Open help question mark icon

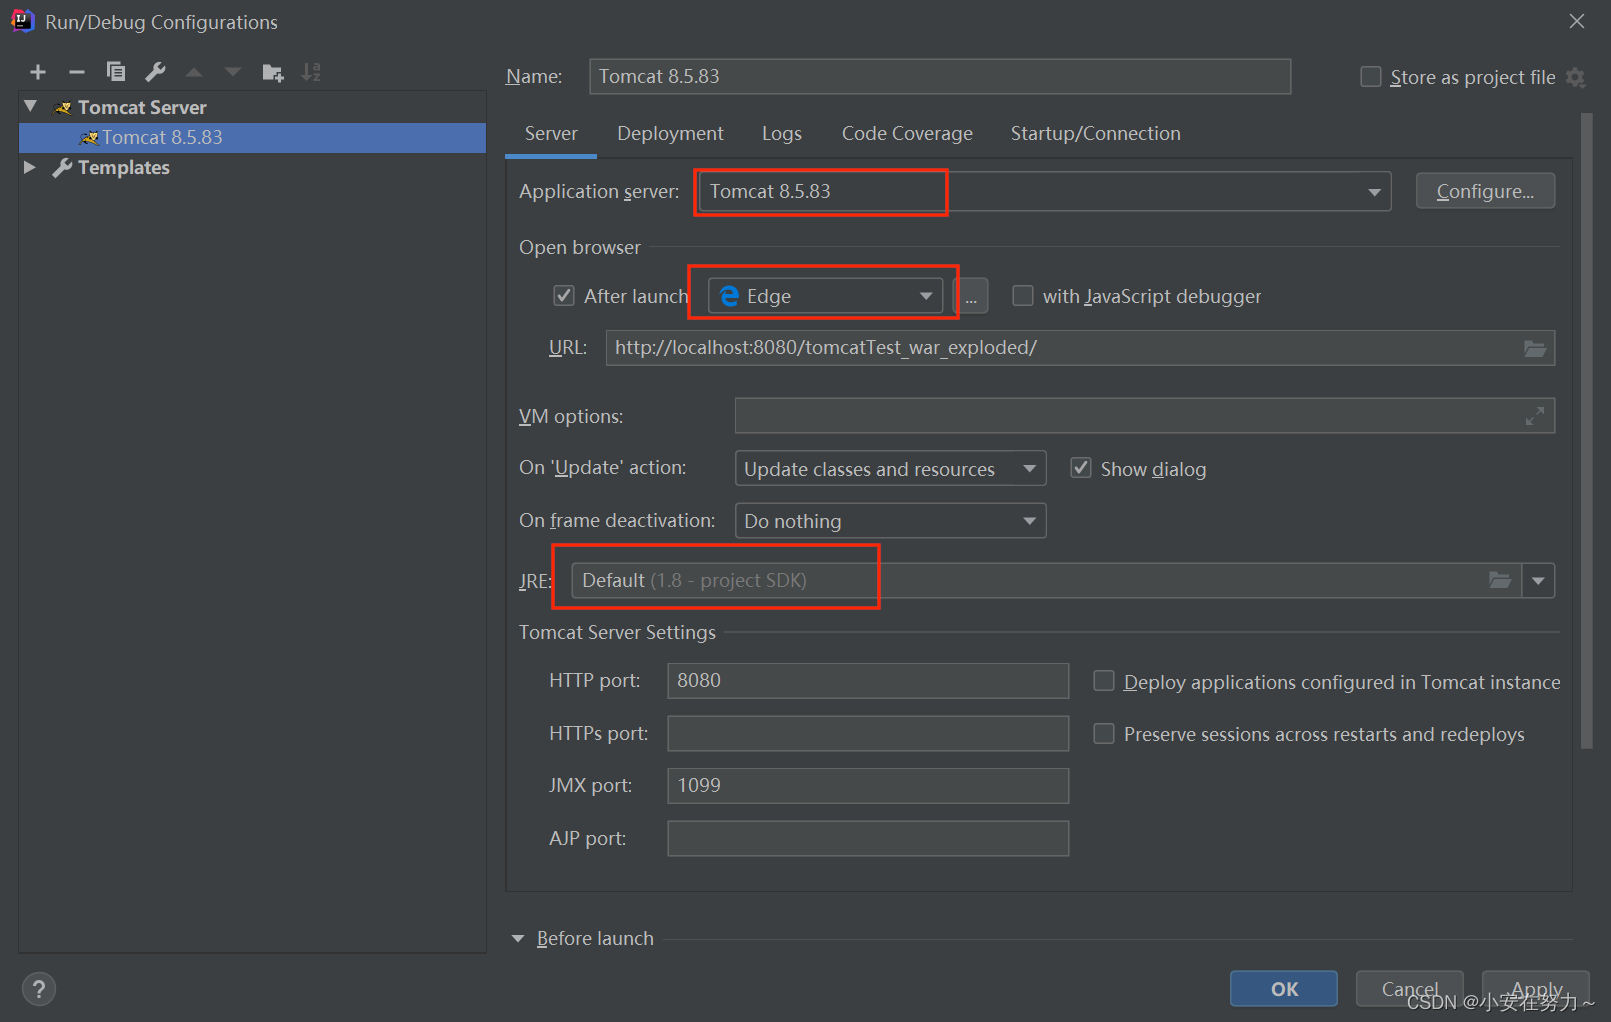(39, 989)
